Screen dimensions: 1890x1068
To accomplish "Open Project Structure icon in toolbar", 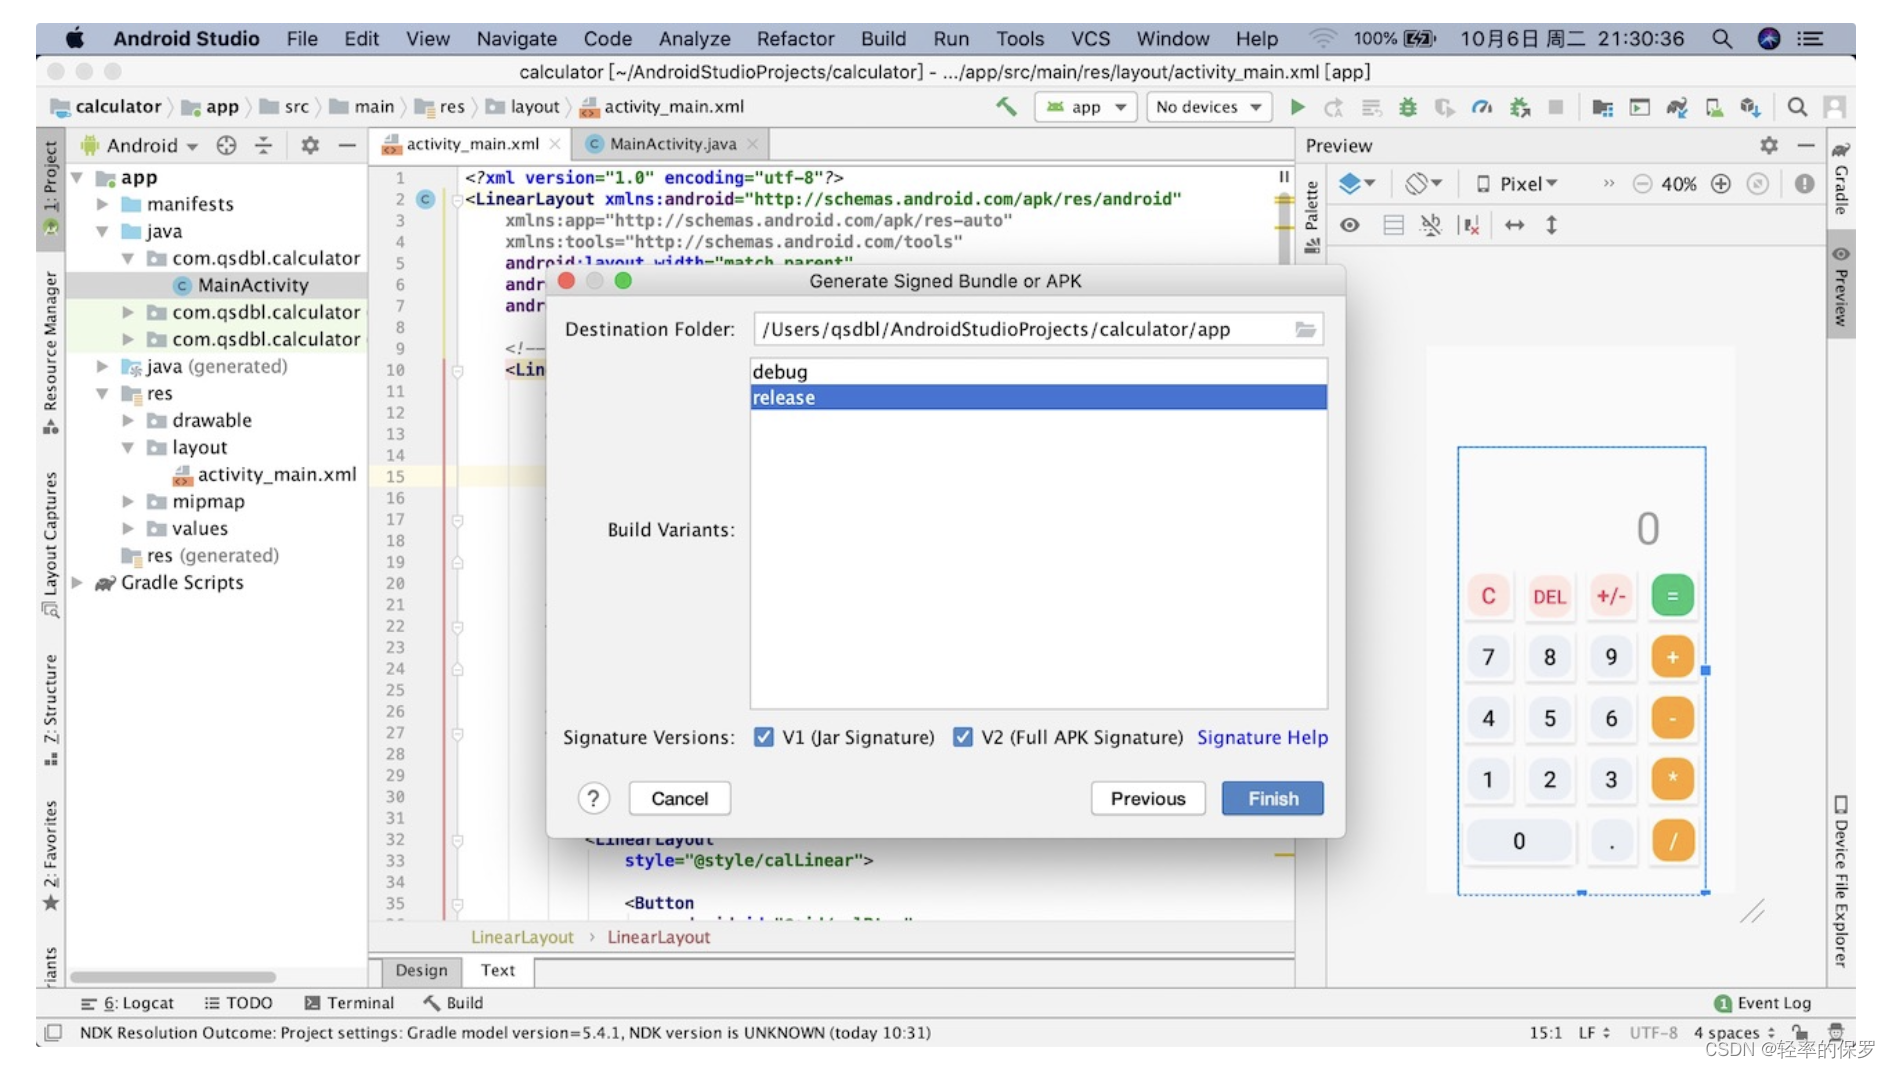I will pos(1603,107).
